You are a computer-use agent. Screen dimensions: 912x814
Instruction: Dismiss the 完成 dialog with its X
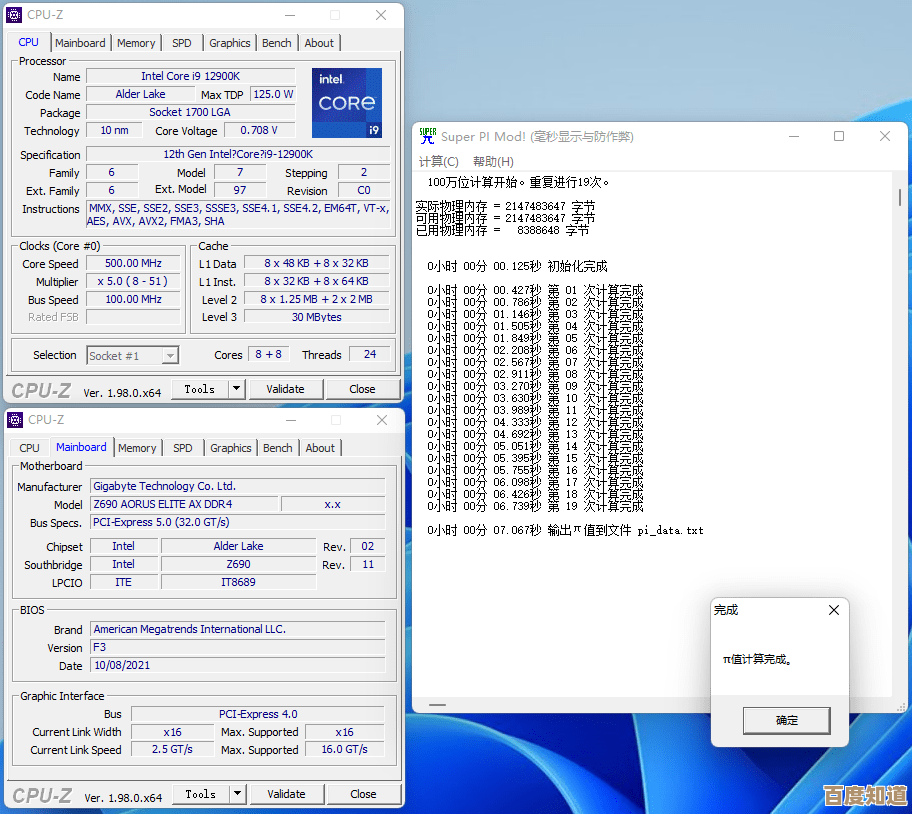pyautogui.click(x=834, y=610)
